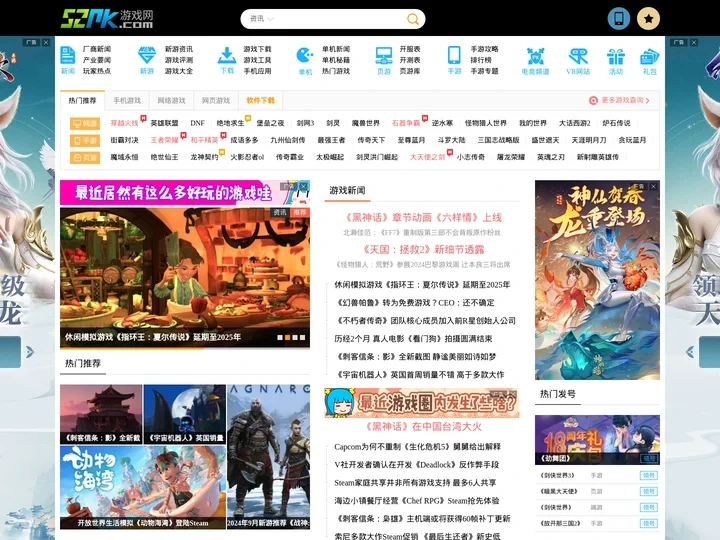Click the orange 页游 category badge
Screen dimensions: 720x540
(84, 157)
